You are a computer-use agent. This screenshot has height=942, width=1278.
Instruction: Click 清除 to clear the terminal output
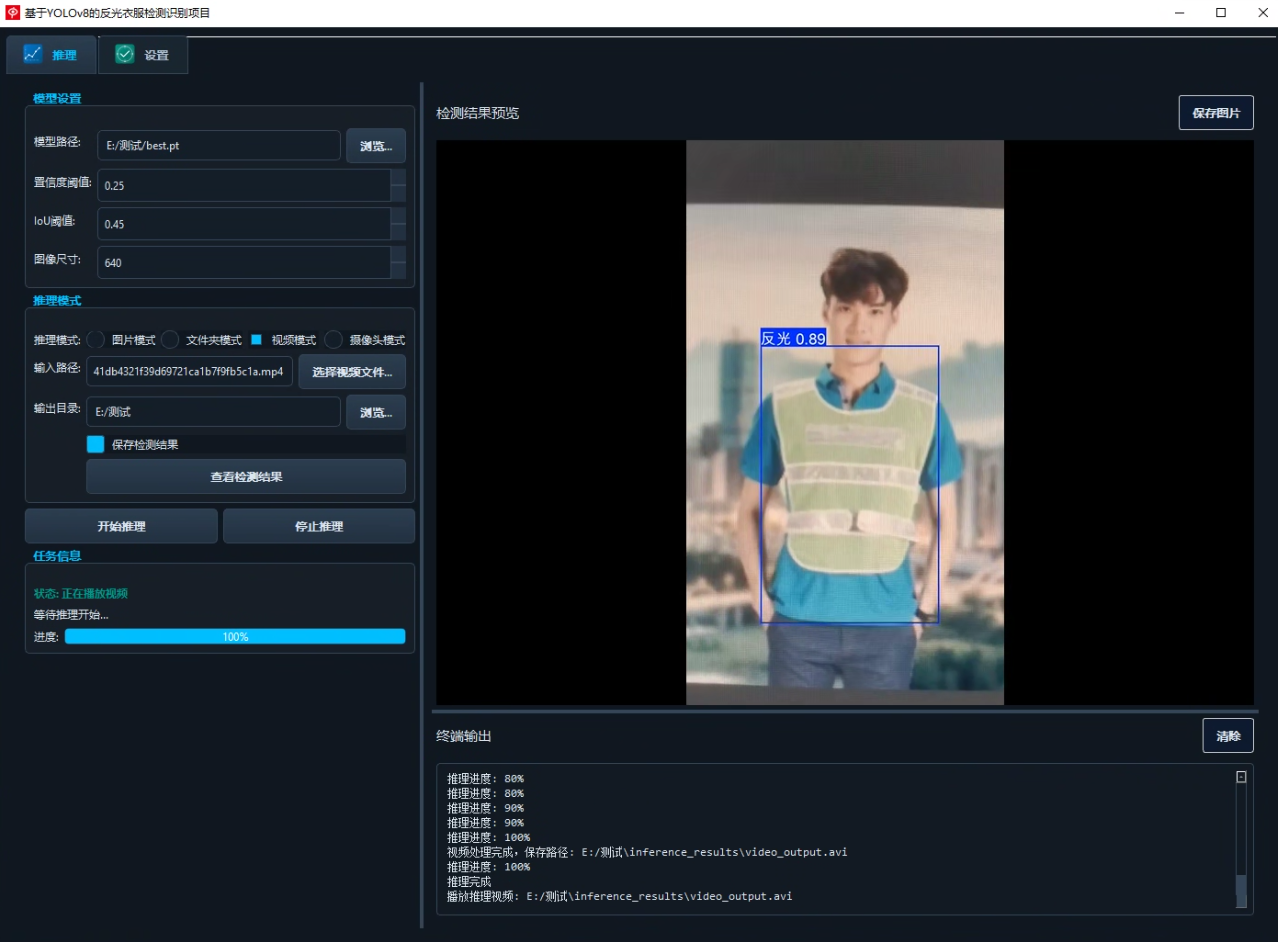1228,736
